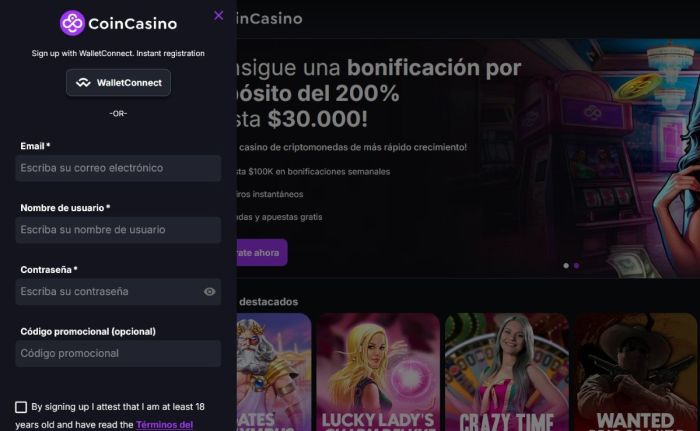The height and width of the screenshot is (431, 700).
Task: Close the sign-up panel with the X
Action: click(218, 16)
